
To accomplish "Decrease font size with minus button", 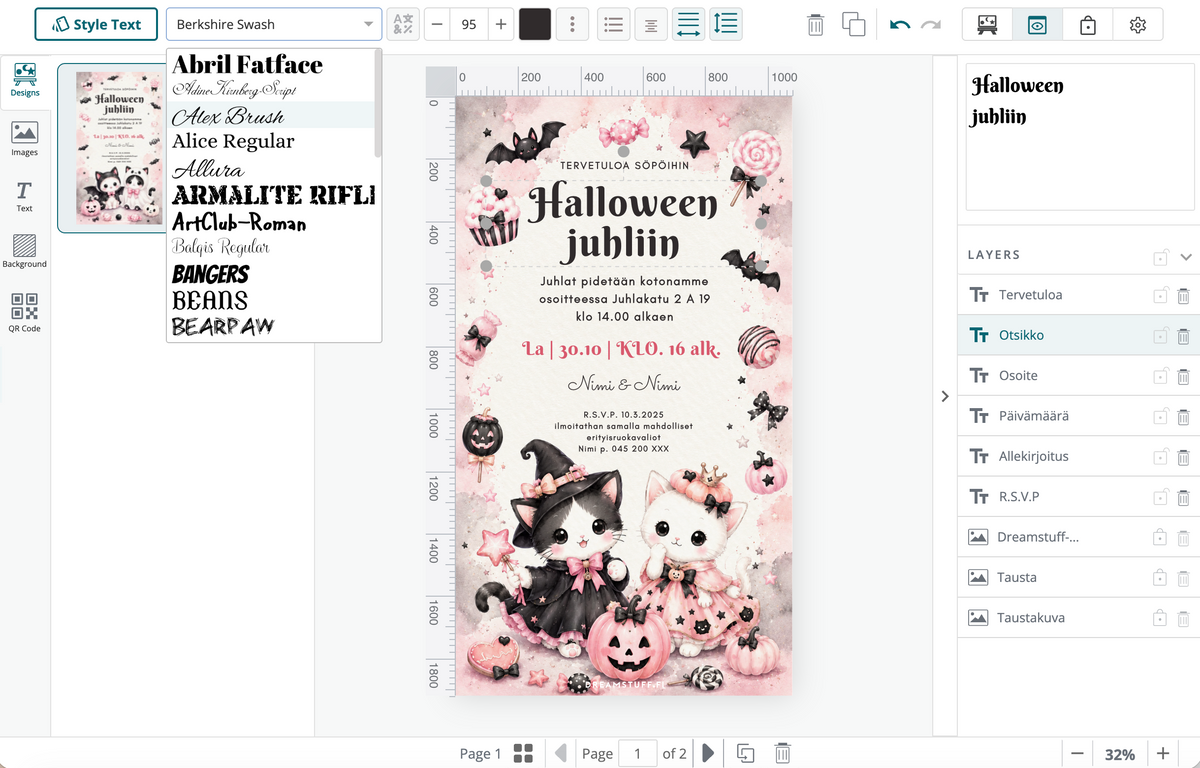I will [437, 24].
